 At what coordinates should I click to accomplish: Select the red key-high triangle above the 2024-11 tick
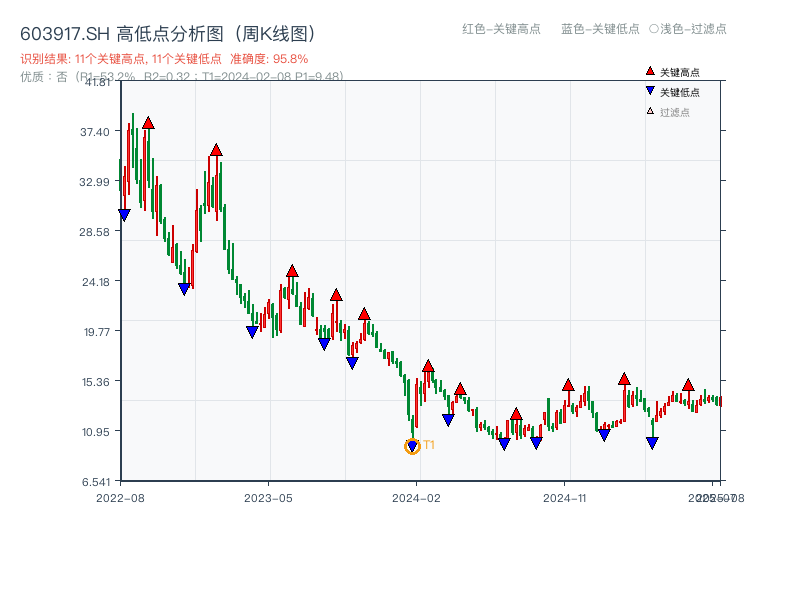pos(568,385)
